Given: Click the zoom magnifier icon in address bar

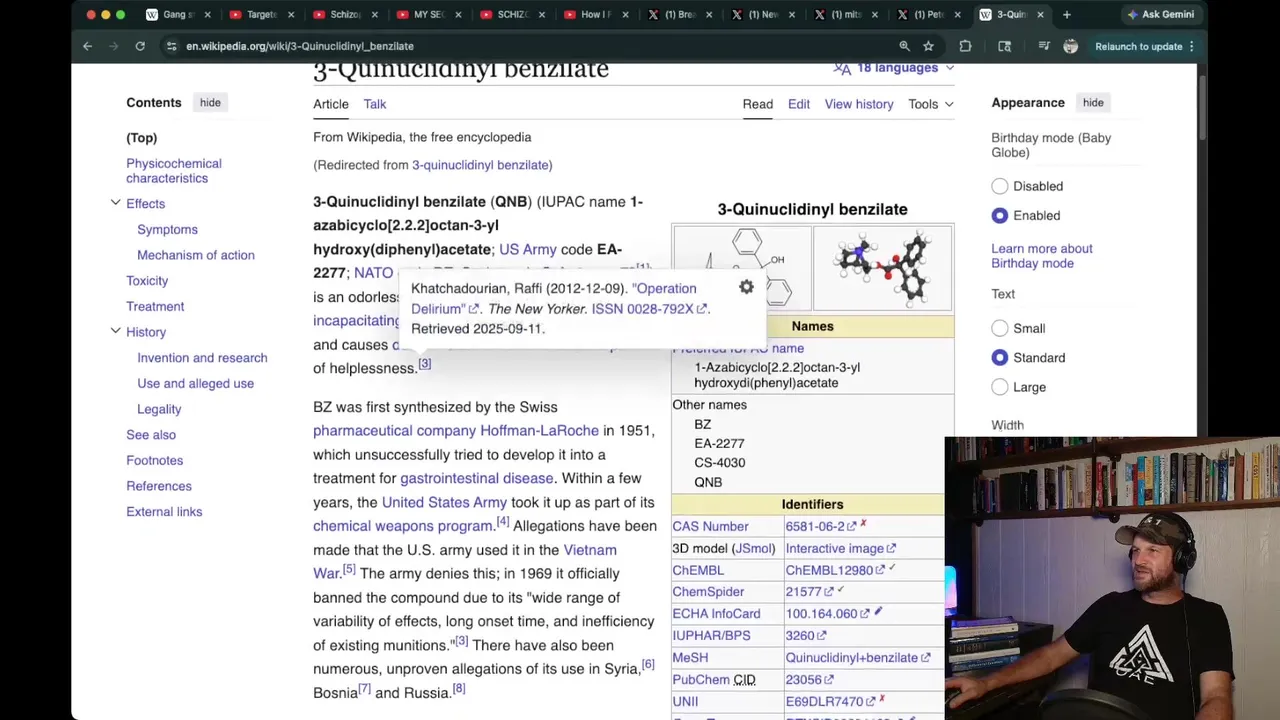Looking at the screenshot, I should tap(904, 46).
